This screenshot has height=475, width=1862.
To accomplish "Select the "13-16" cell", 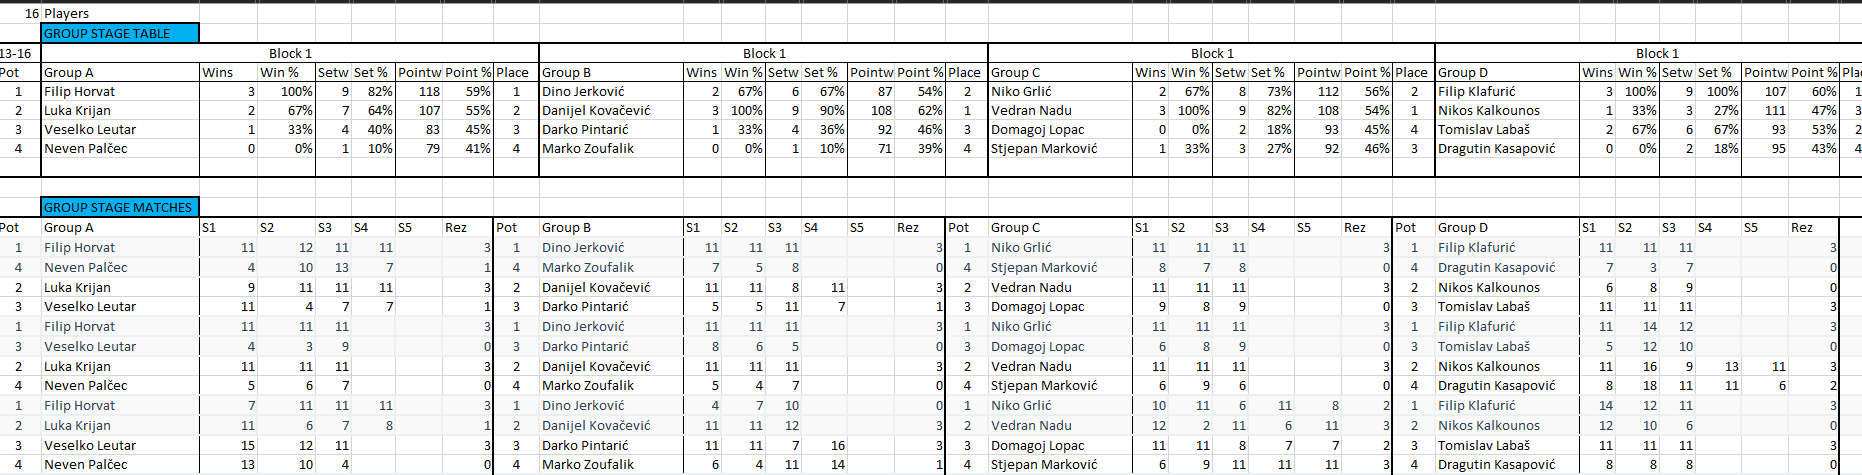I will point(16,53).
